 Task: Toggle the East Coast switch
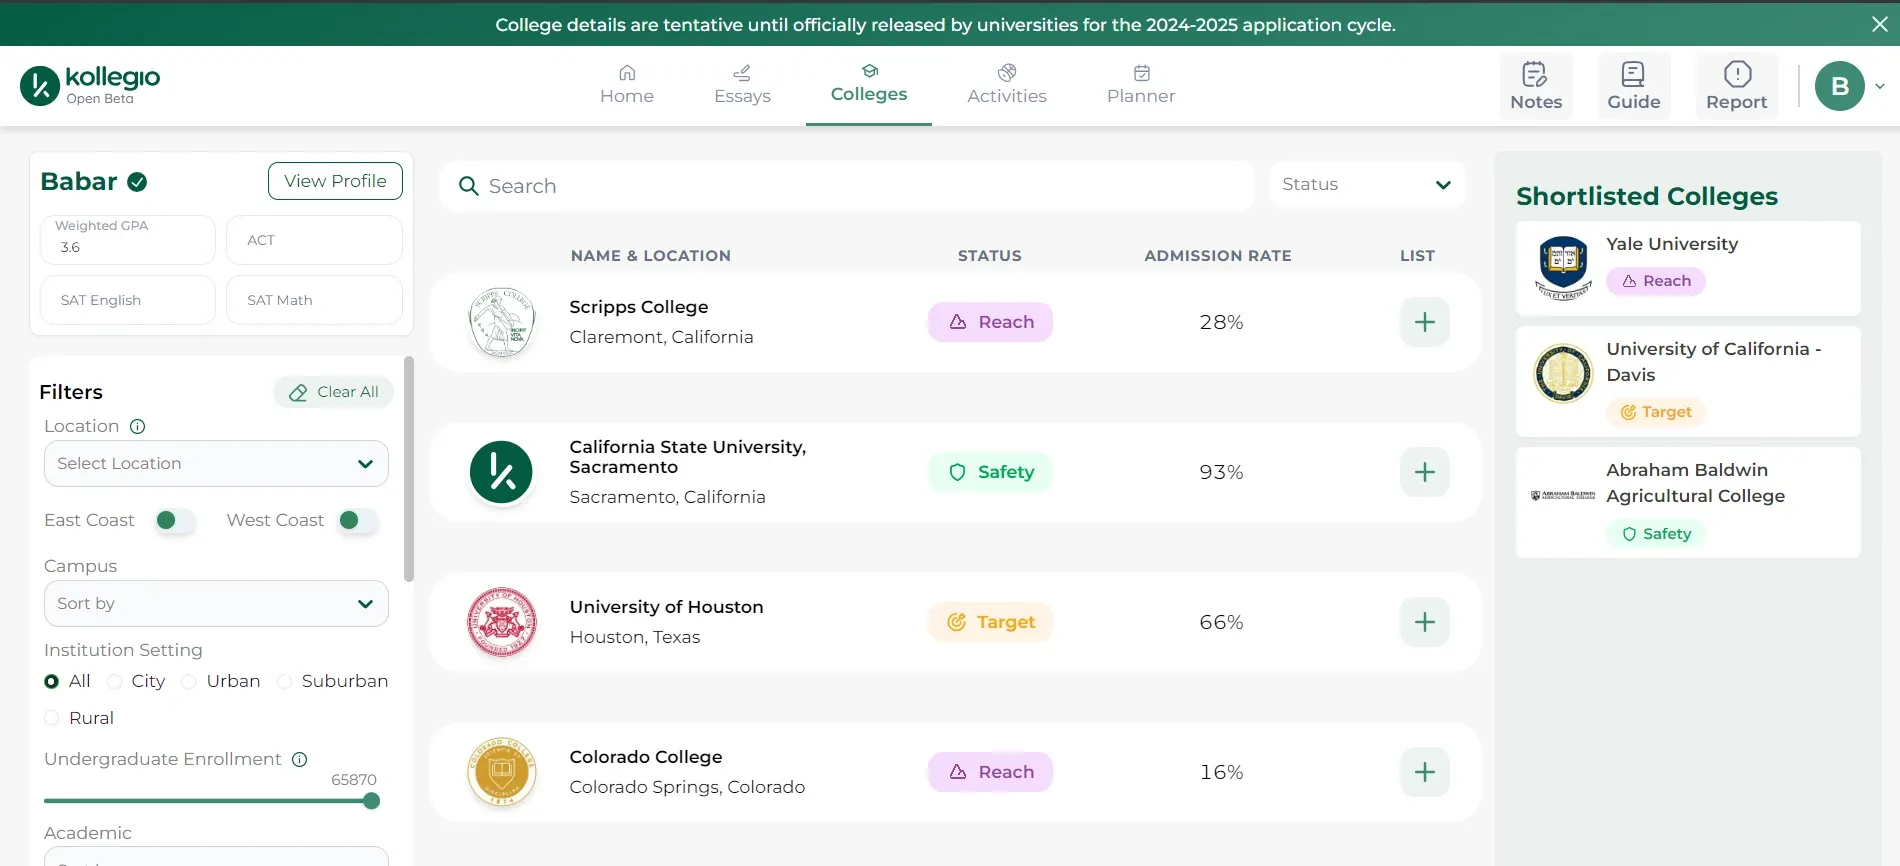coord(175,520)
